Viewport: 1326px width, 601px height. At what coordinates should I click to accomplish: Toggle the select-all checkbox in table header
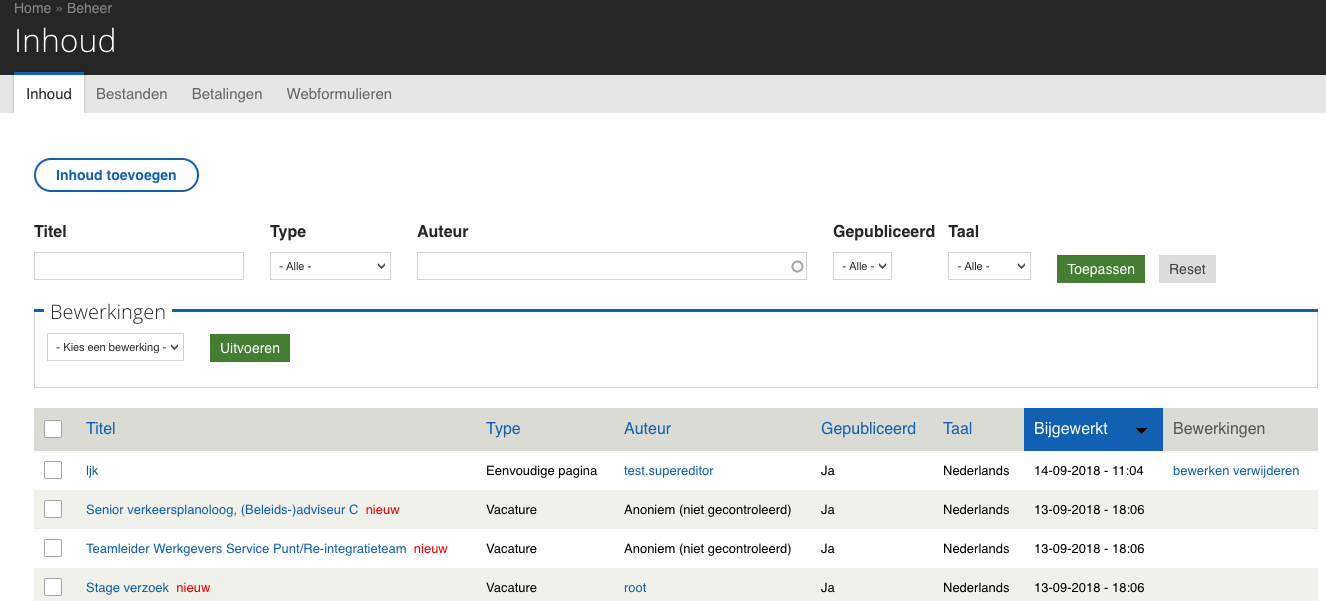coord(53,429)
